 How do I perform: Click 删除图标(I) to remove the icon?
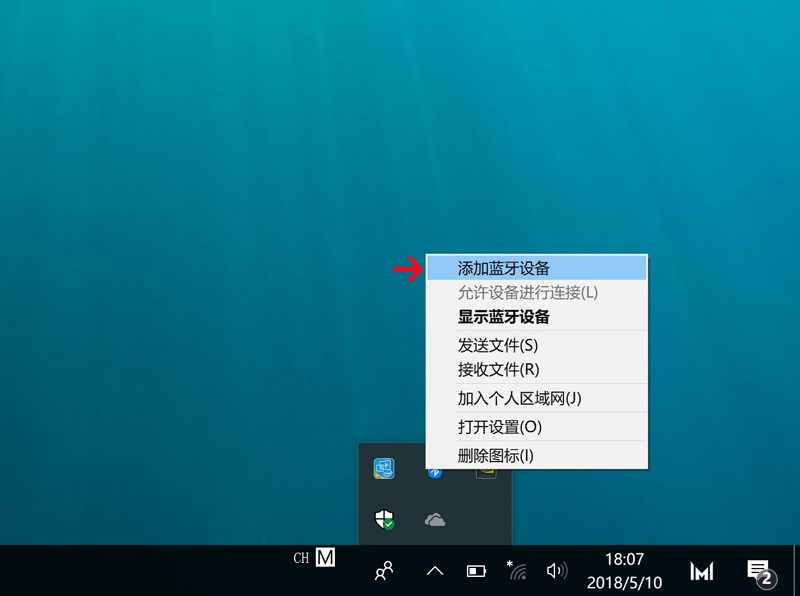(495, 456)
